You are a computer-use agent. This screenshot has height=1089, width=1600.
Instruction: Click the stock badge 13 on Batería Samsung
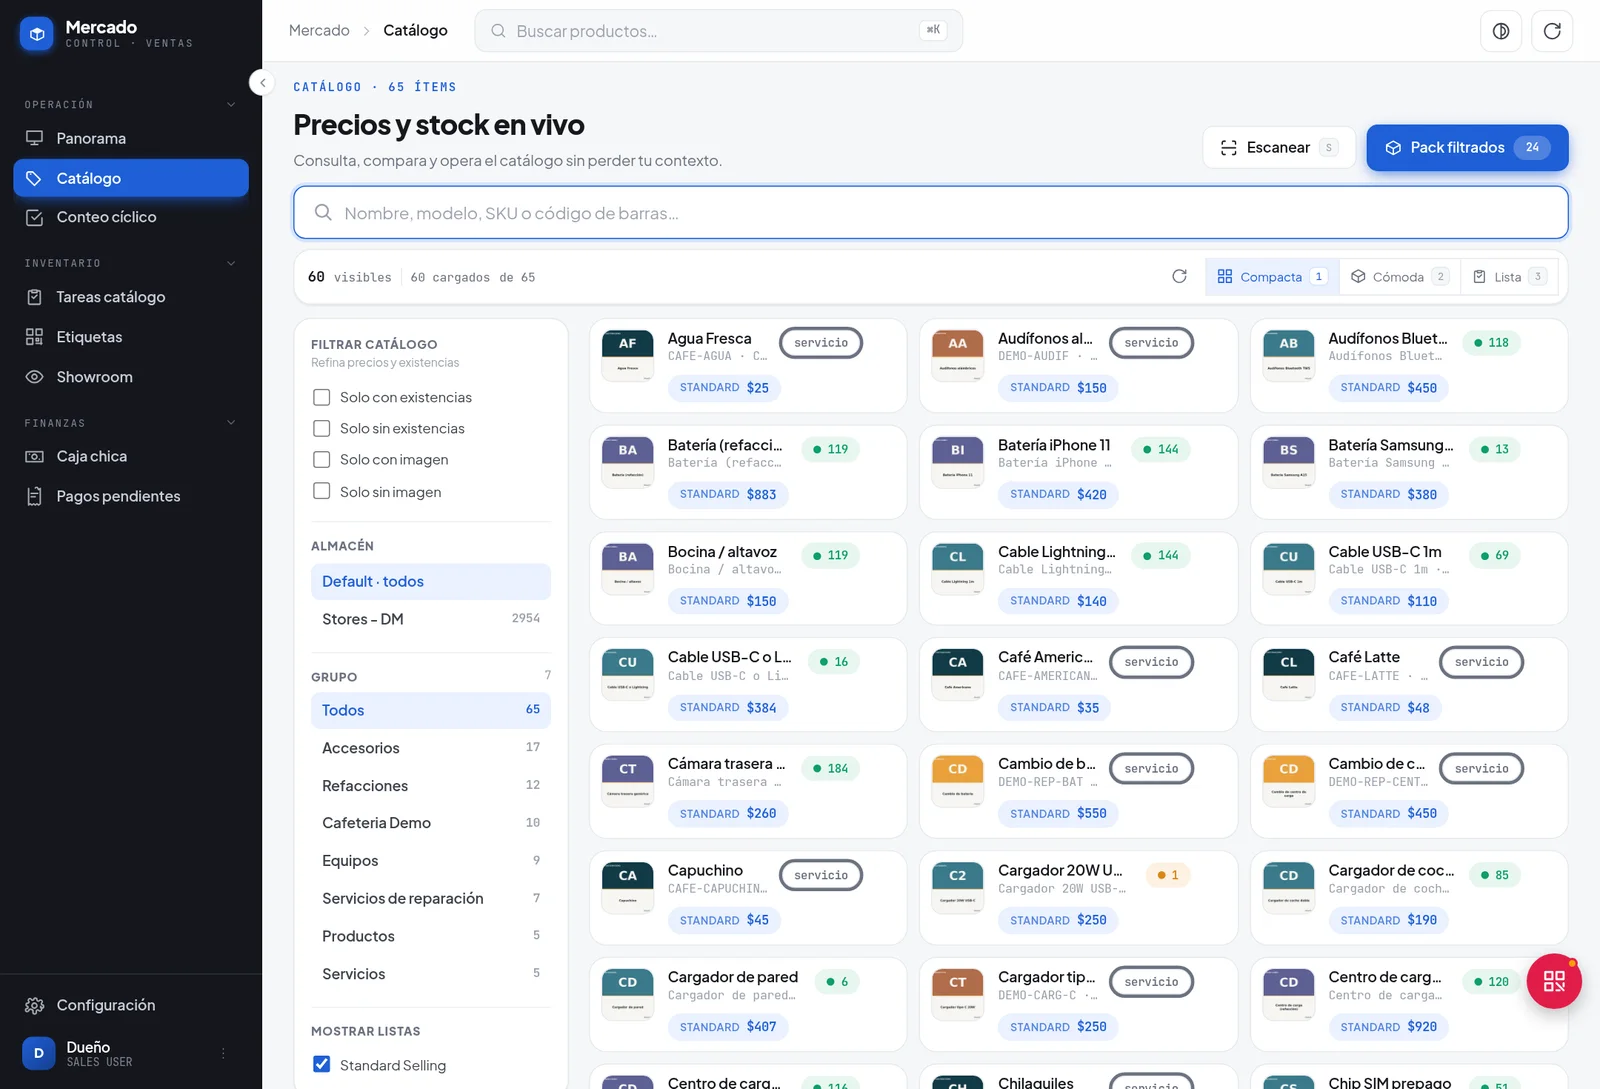(1495, 449)
